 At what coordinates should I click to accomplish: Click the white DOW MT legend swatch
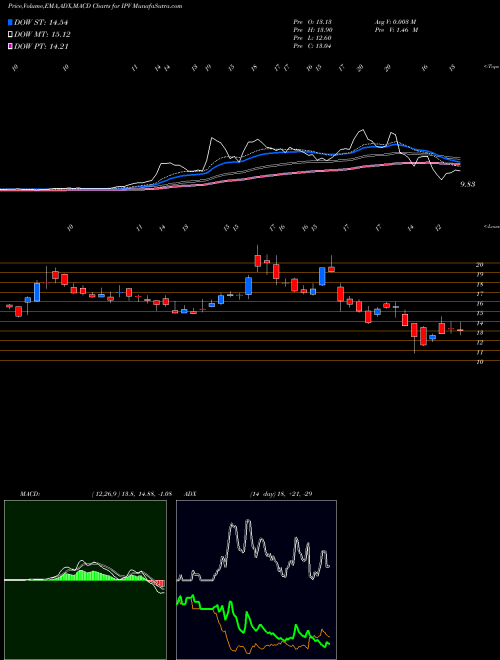11,35
